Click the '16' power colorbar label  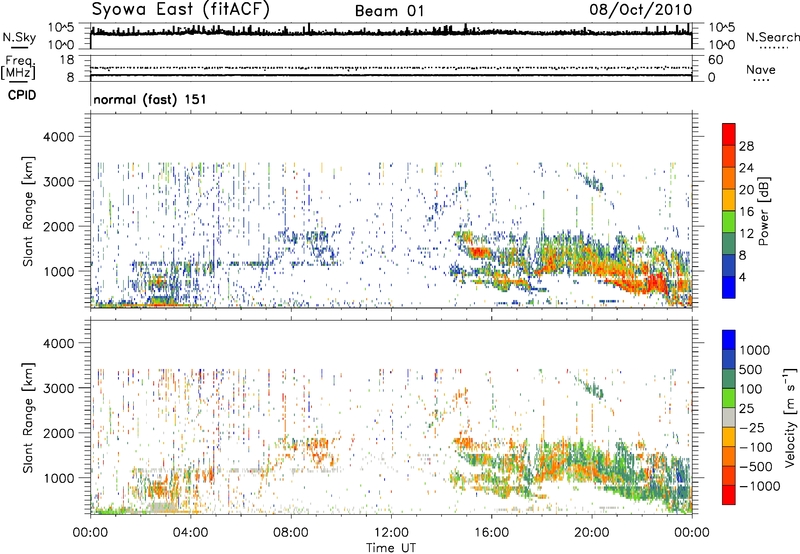(x=746, y=212)
